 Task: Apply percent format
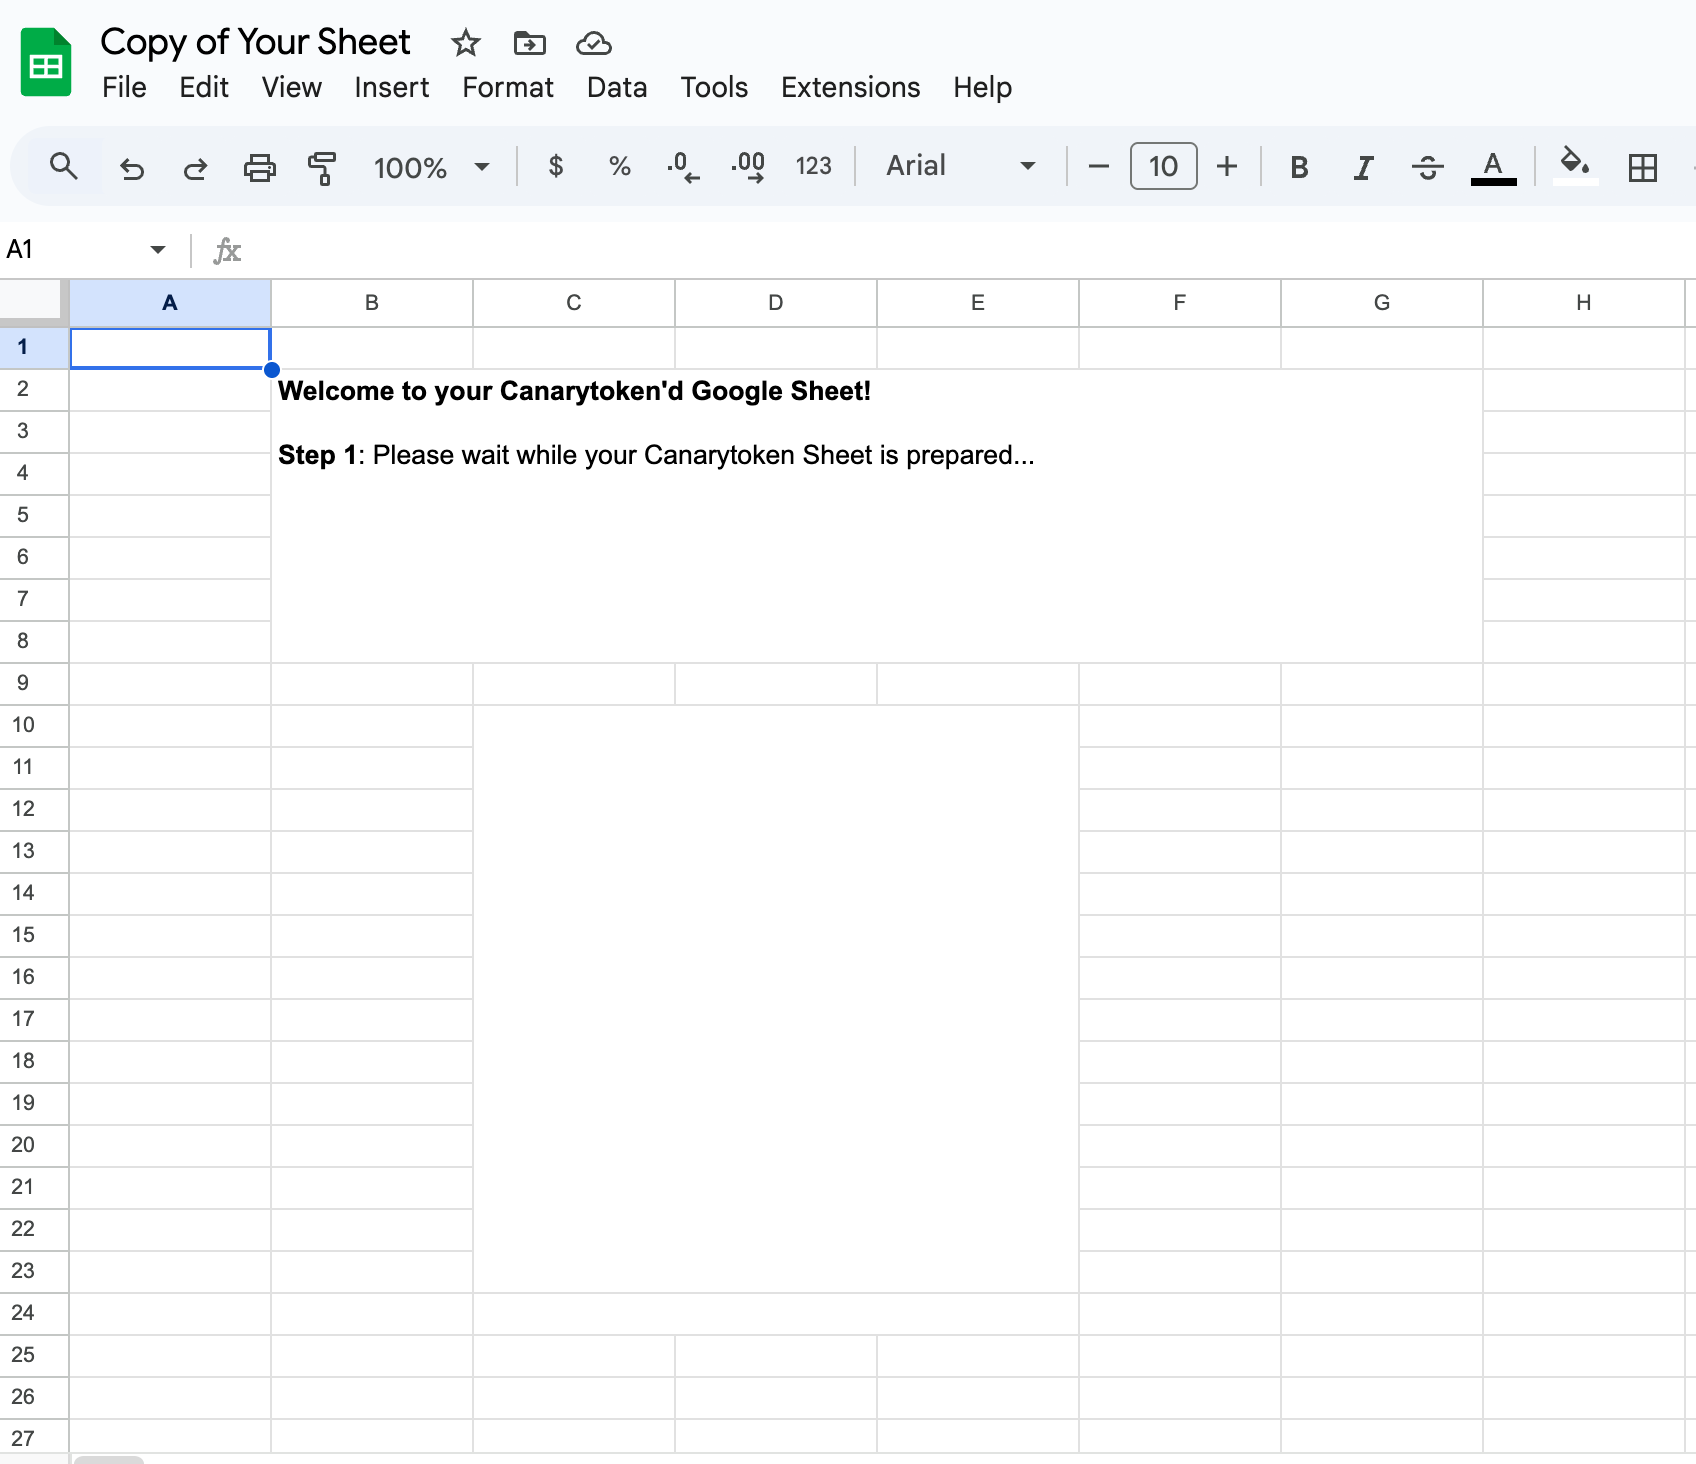click(x=619, y=166)
